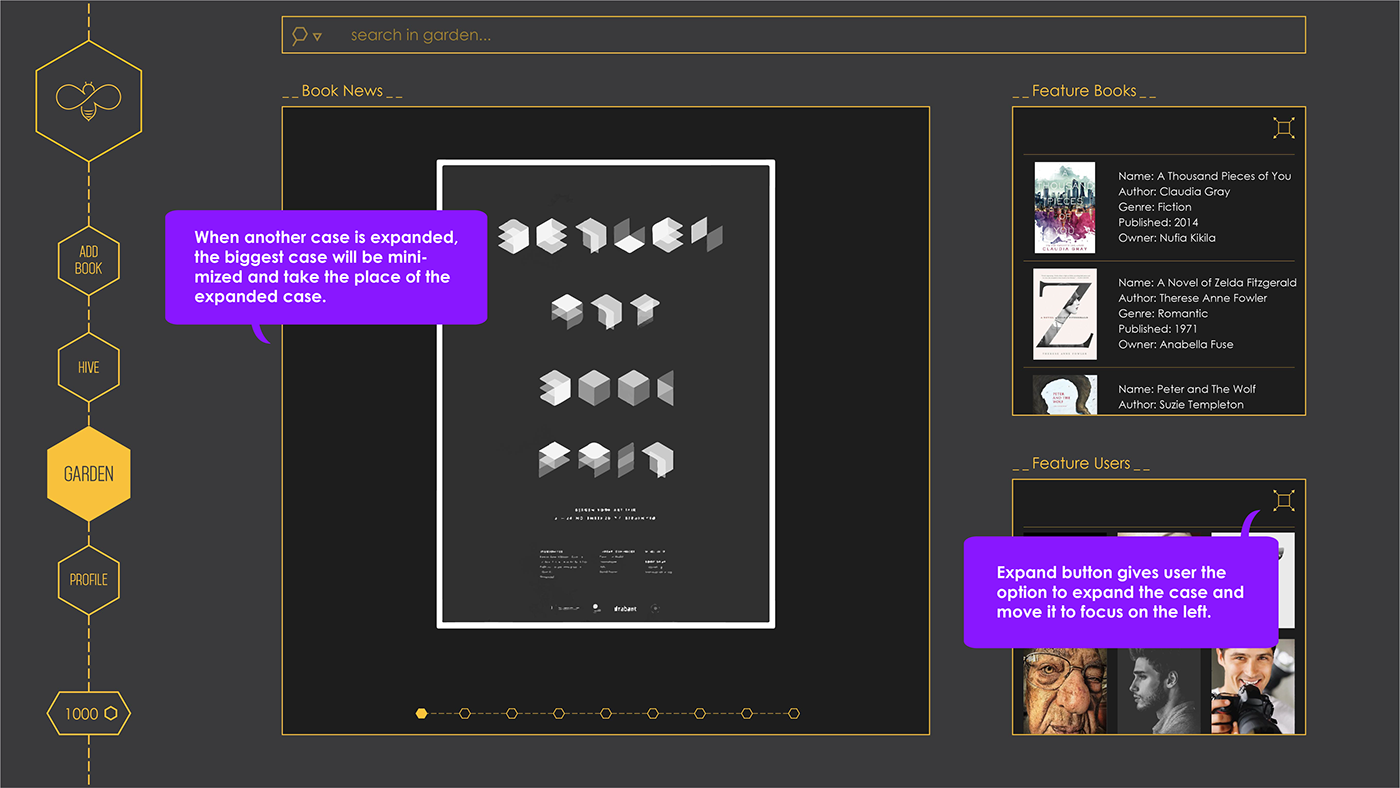Open A Thousand Pieces of You cover
Screen dimensions: 1400x788
[1064, 207]
